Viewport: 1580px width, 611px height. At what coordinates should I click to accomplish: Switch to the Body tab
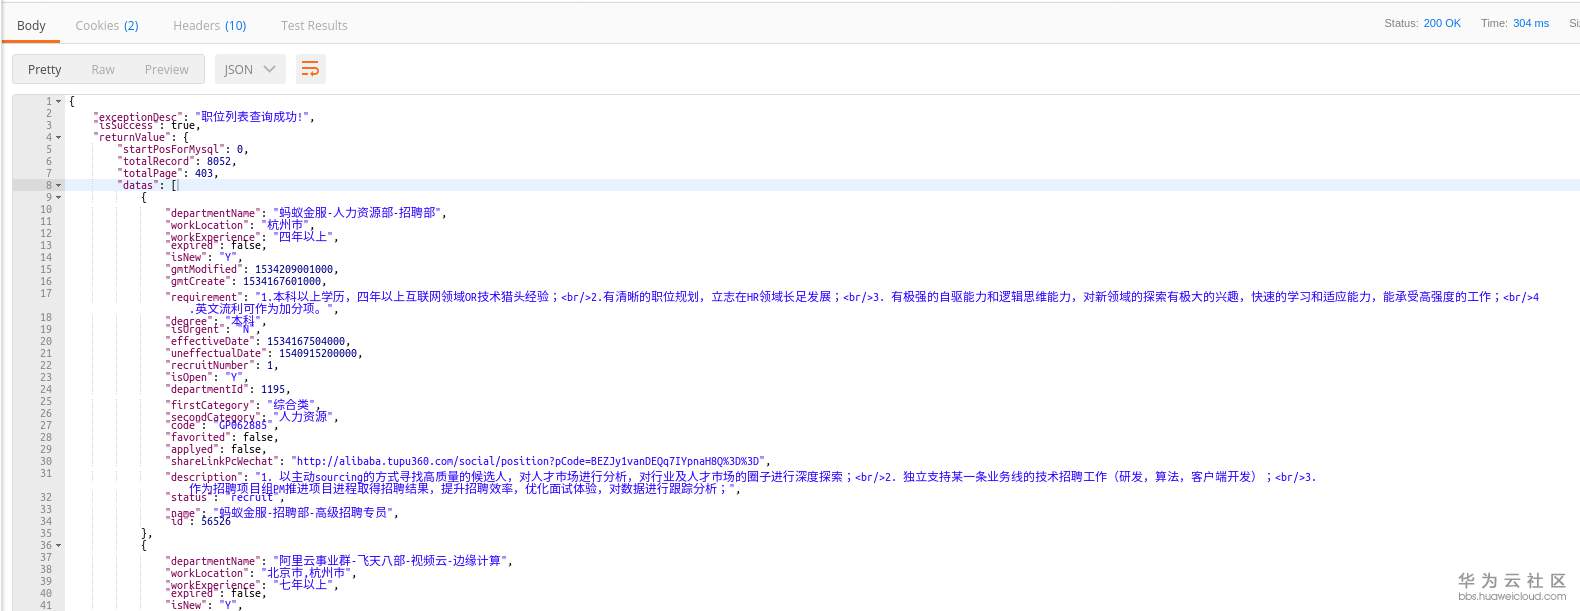tap(31, 25)
